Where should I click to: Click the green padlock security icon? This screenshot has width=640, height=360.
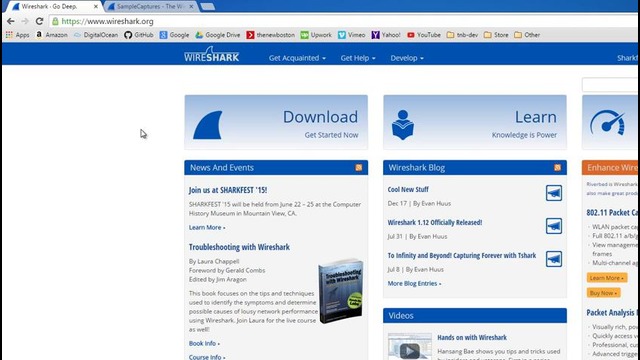pyautogui.click(x=55, y=21)
